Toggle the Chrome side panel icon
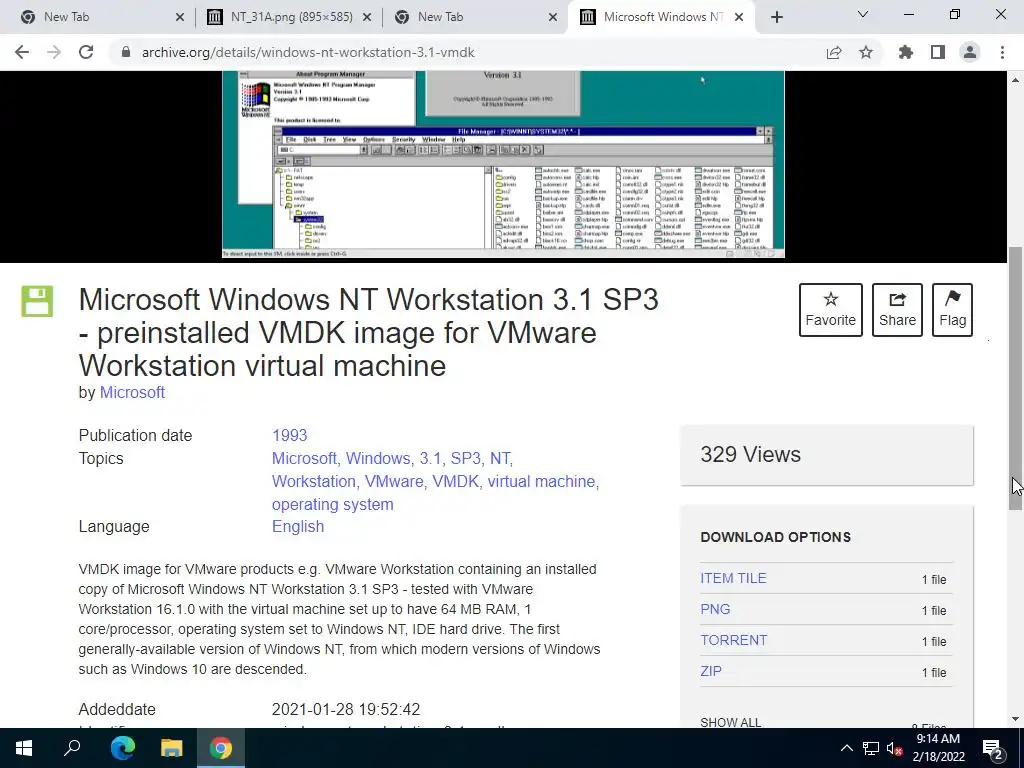This screenshot has width=1024, height=768. [x=938, y=52]
